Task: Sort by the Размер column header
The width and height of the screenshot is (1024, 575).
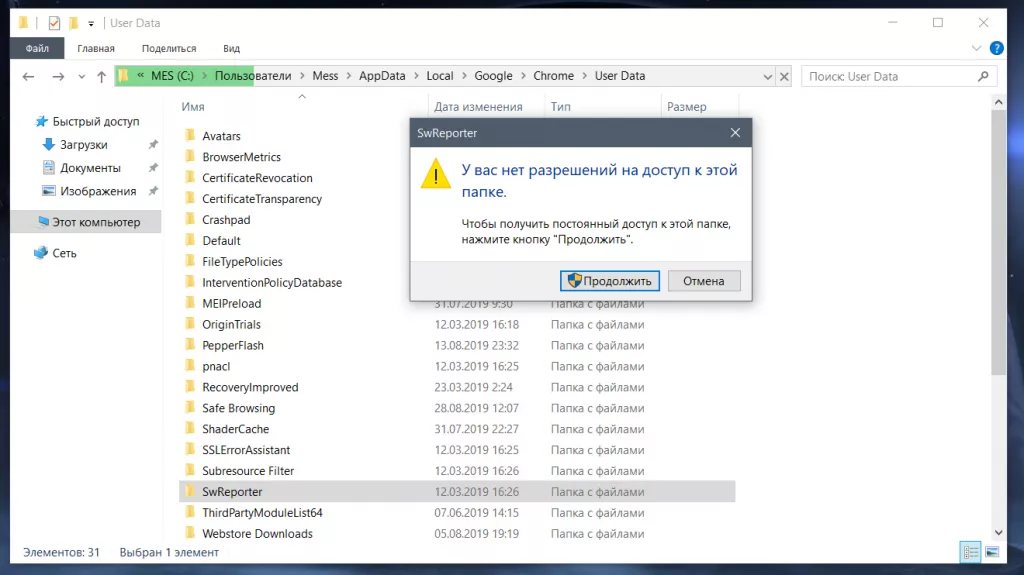Action: [686, 107]
